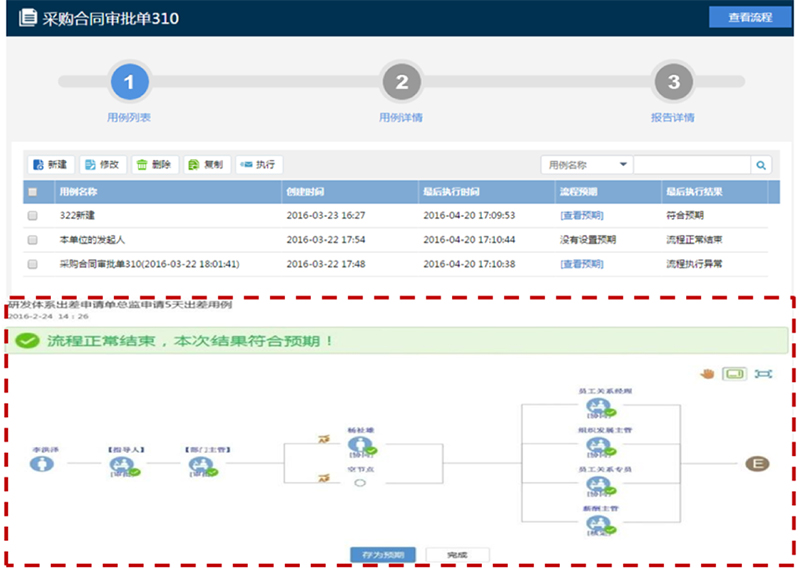Click the 执行 (Execute) toolbar button
The height and width of the screenshot is (572, 800).
coord(258,165)
